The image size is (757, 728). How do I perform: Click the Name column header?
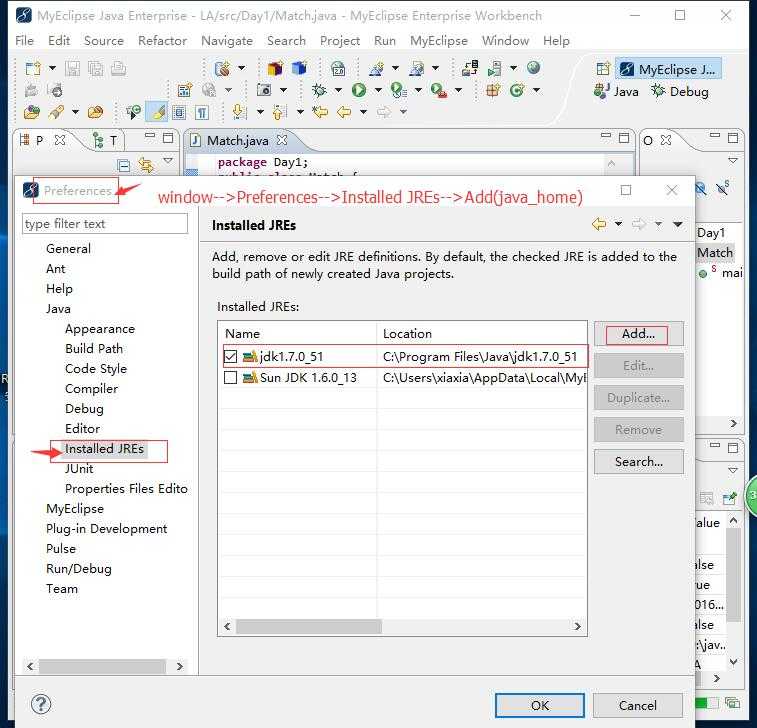click(x=298, y=334)
